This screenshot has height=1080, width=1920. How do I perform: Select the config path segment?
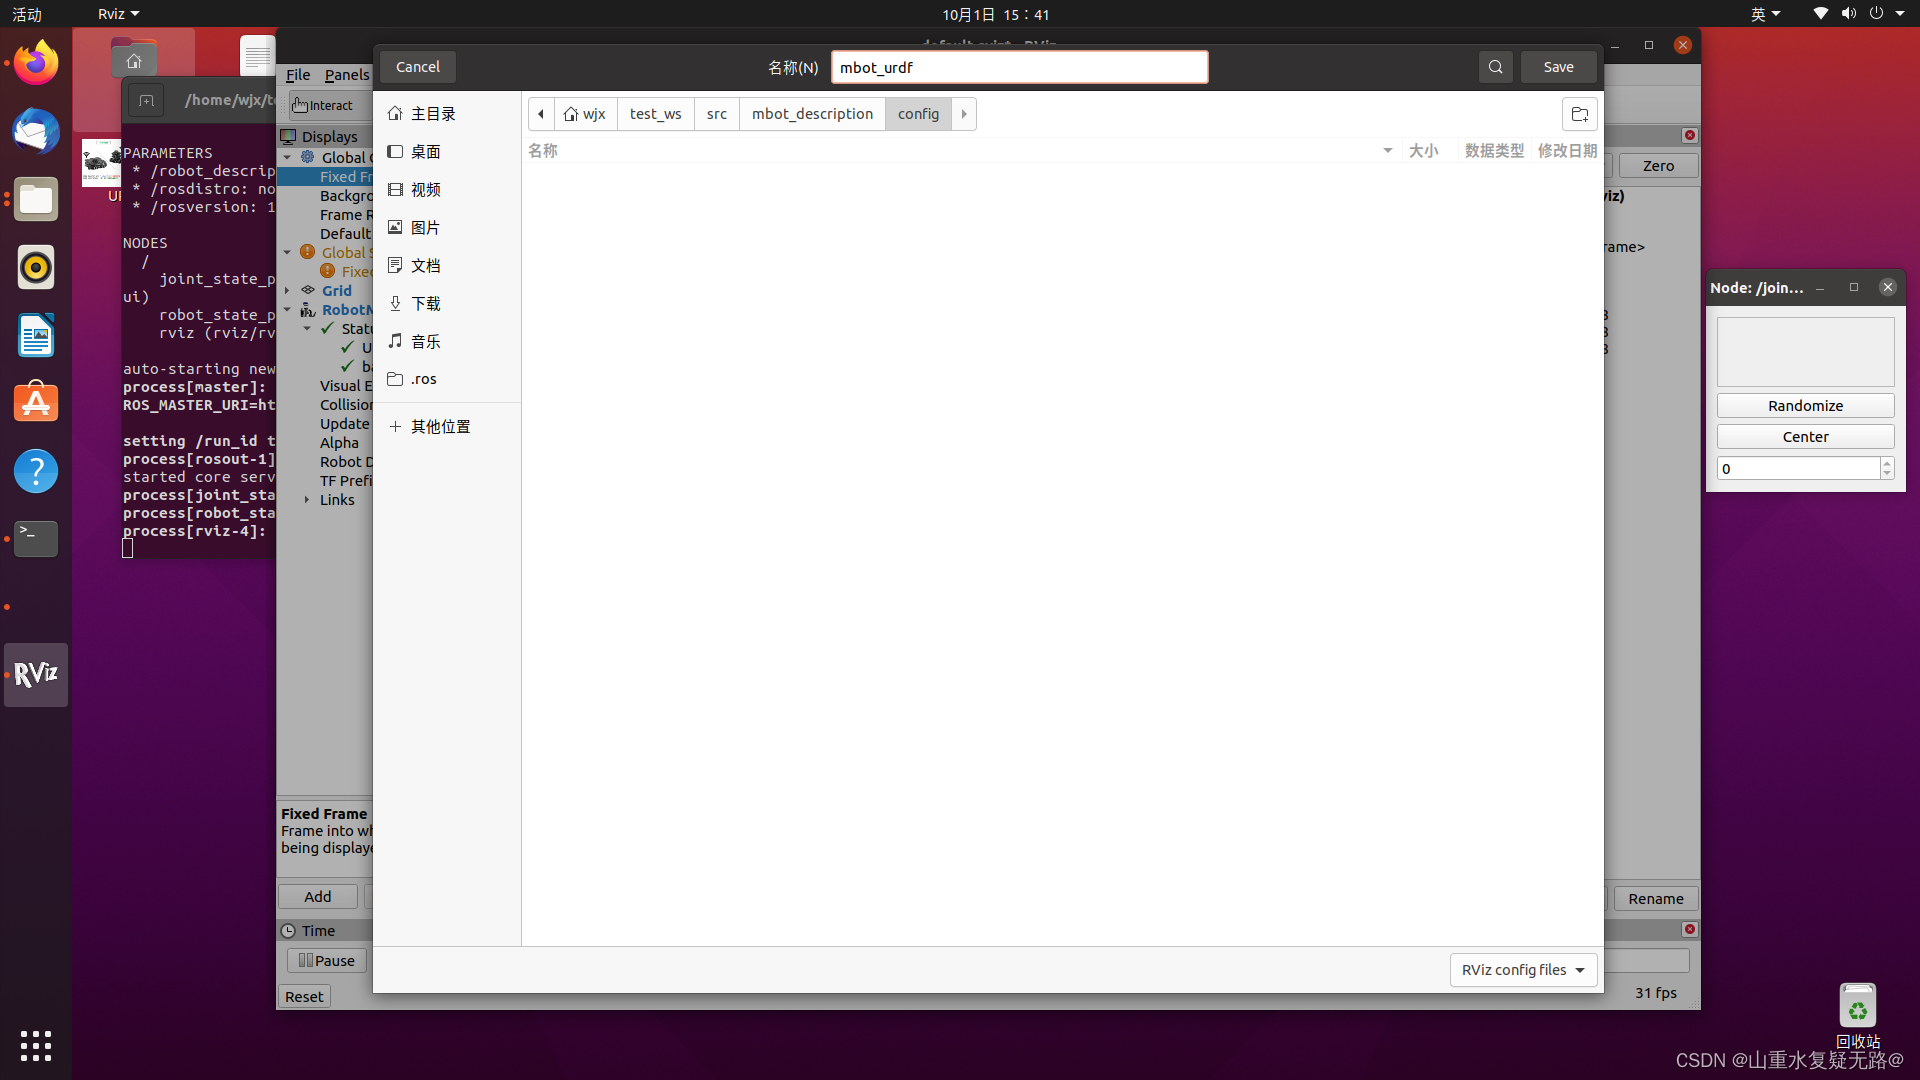pyautogui.click(x=918, y=114)
